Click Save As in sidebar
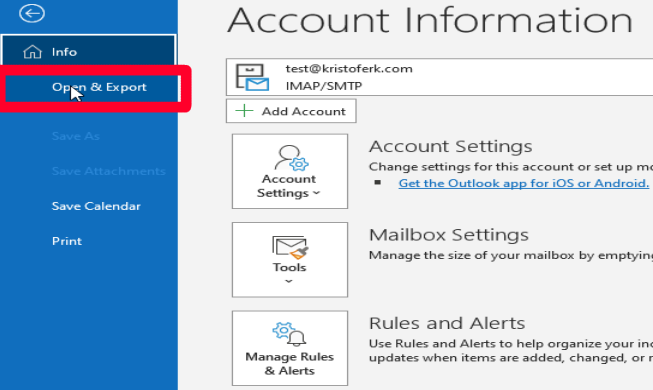The image size is (653, 390). click(x=75, y=136)
